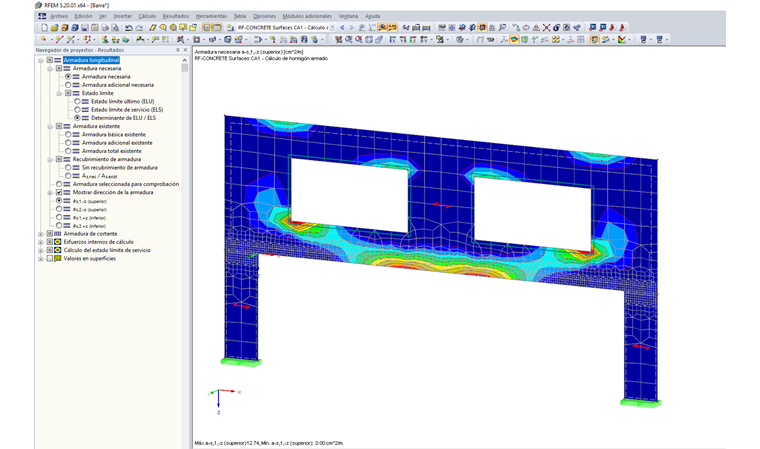Click the rainbow color scale icon
The image size is (760, 449).
coord(622,40)
